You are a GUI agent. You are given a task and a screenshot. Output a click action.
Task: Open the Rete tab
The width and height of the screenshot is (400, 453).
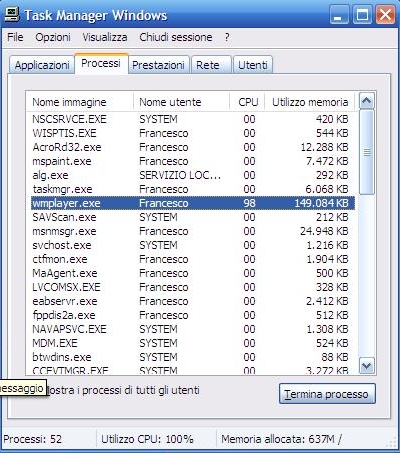(x=211, y=65)
